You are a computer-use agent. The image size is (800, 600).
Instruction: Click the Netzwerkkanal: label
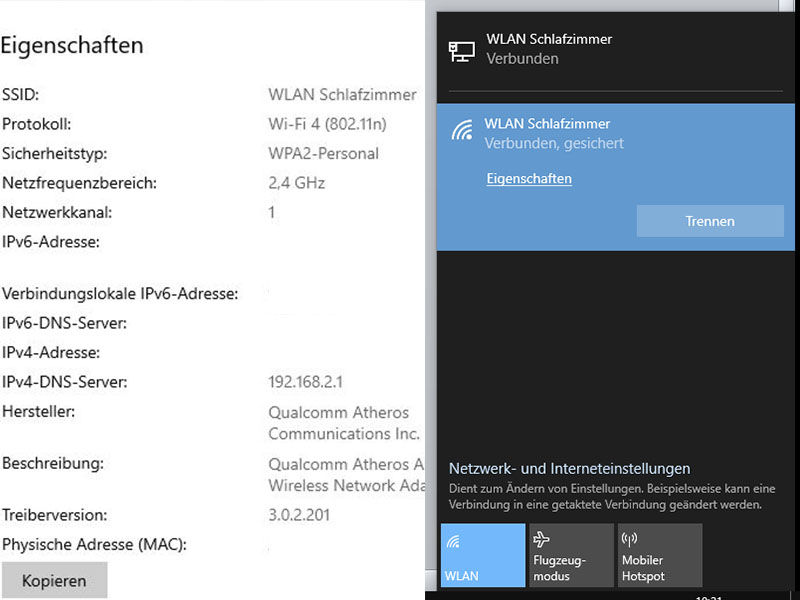click(x=57, y=212)
